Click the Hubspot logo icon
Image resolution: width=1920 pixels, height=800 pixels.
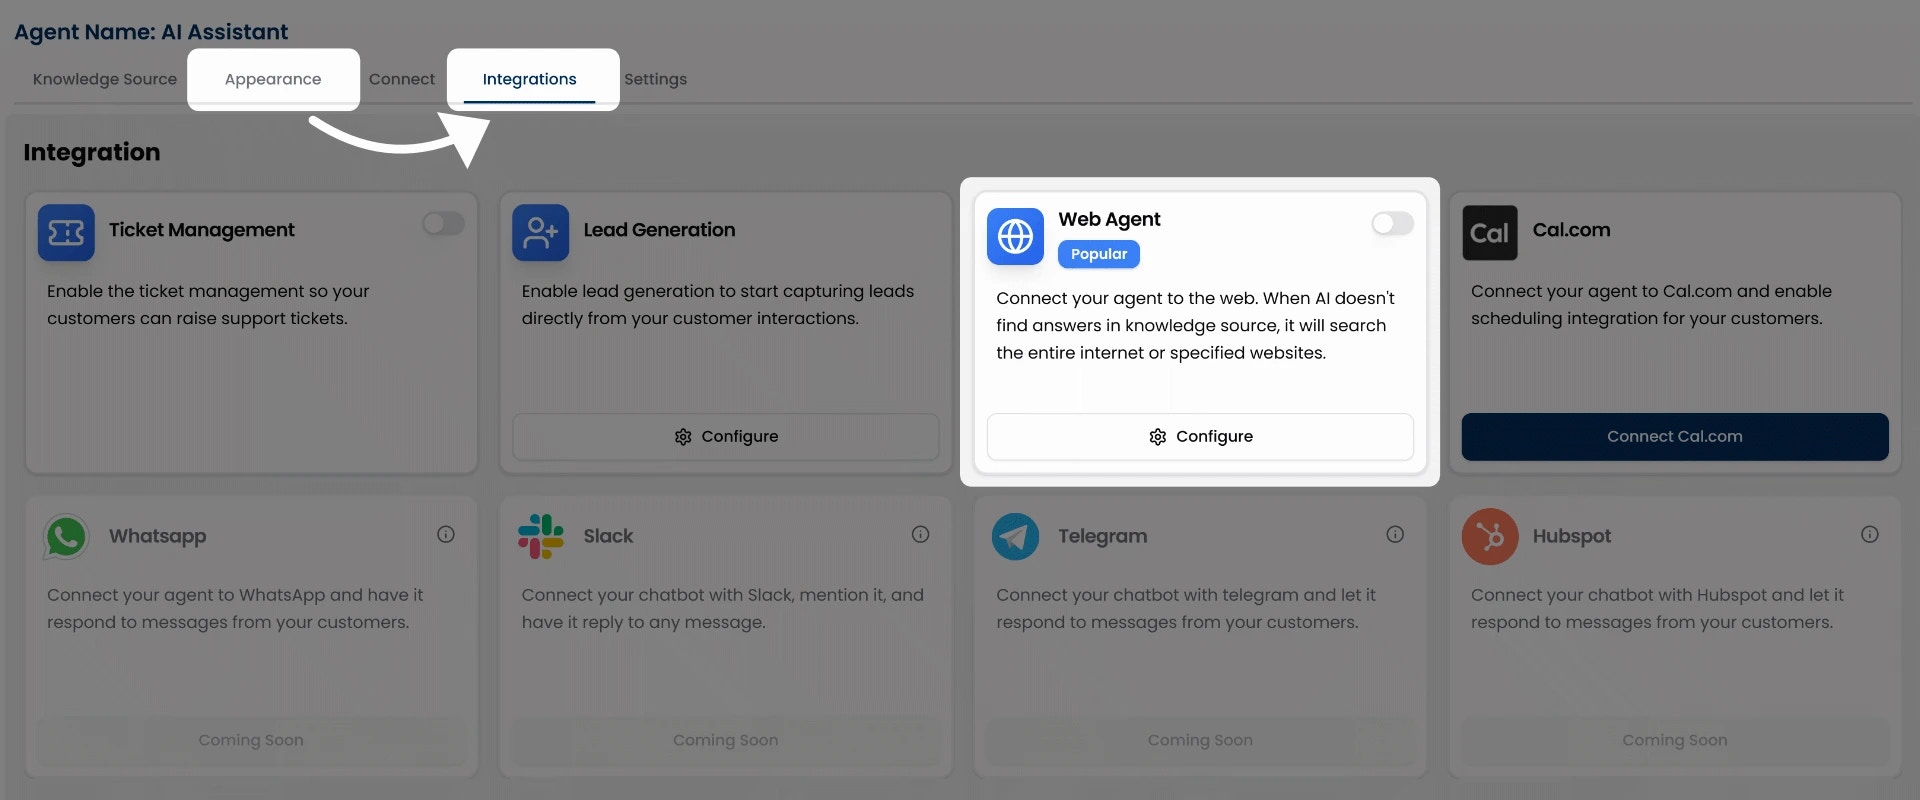tap(1490, 537)
